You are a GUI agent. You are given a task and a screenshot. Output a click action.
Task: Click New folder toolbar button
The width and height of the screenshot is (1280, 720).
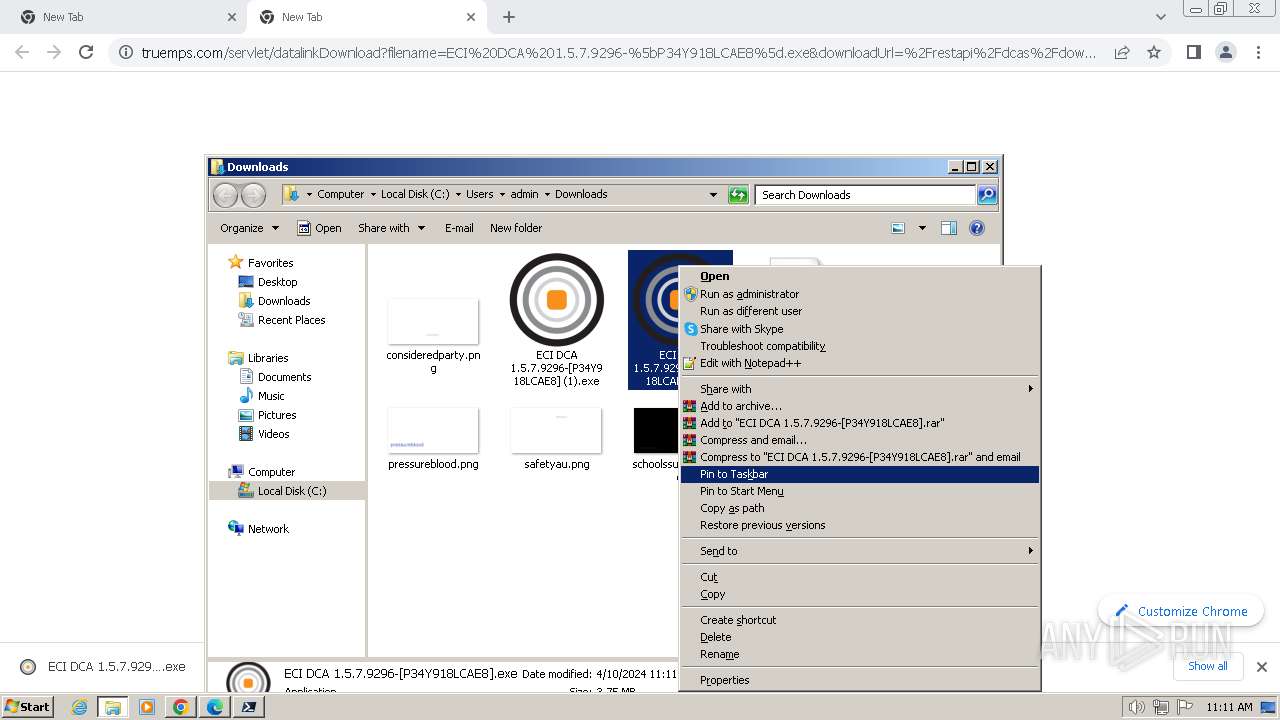[516, 228]
